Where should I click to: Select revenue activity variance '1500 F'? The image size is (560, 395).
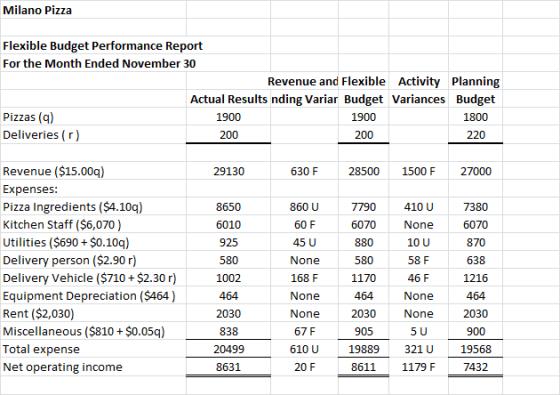point(419,171)
